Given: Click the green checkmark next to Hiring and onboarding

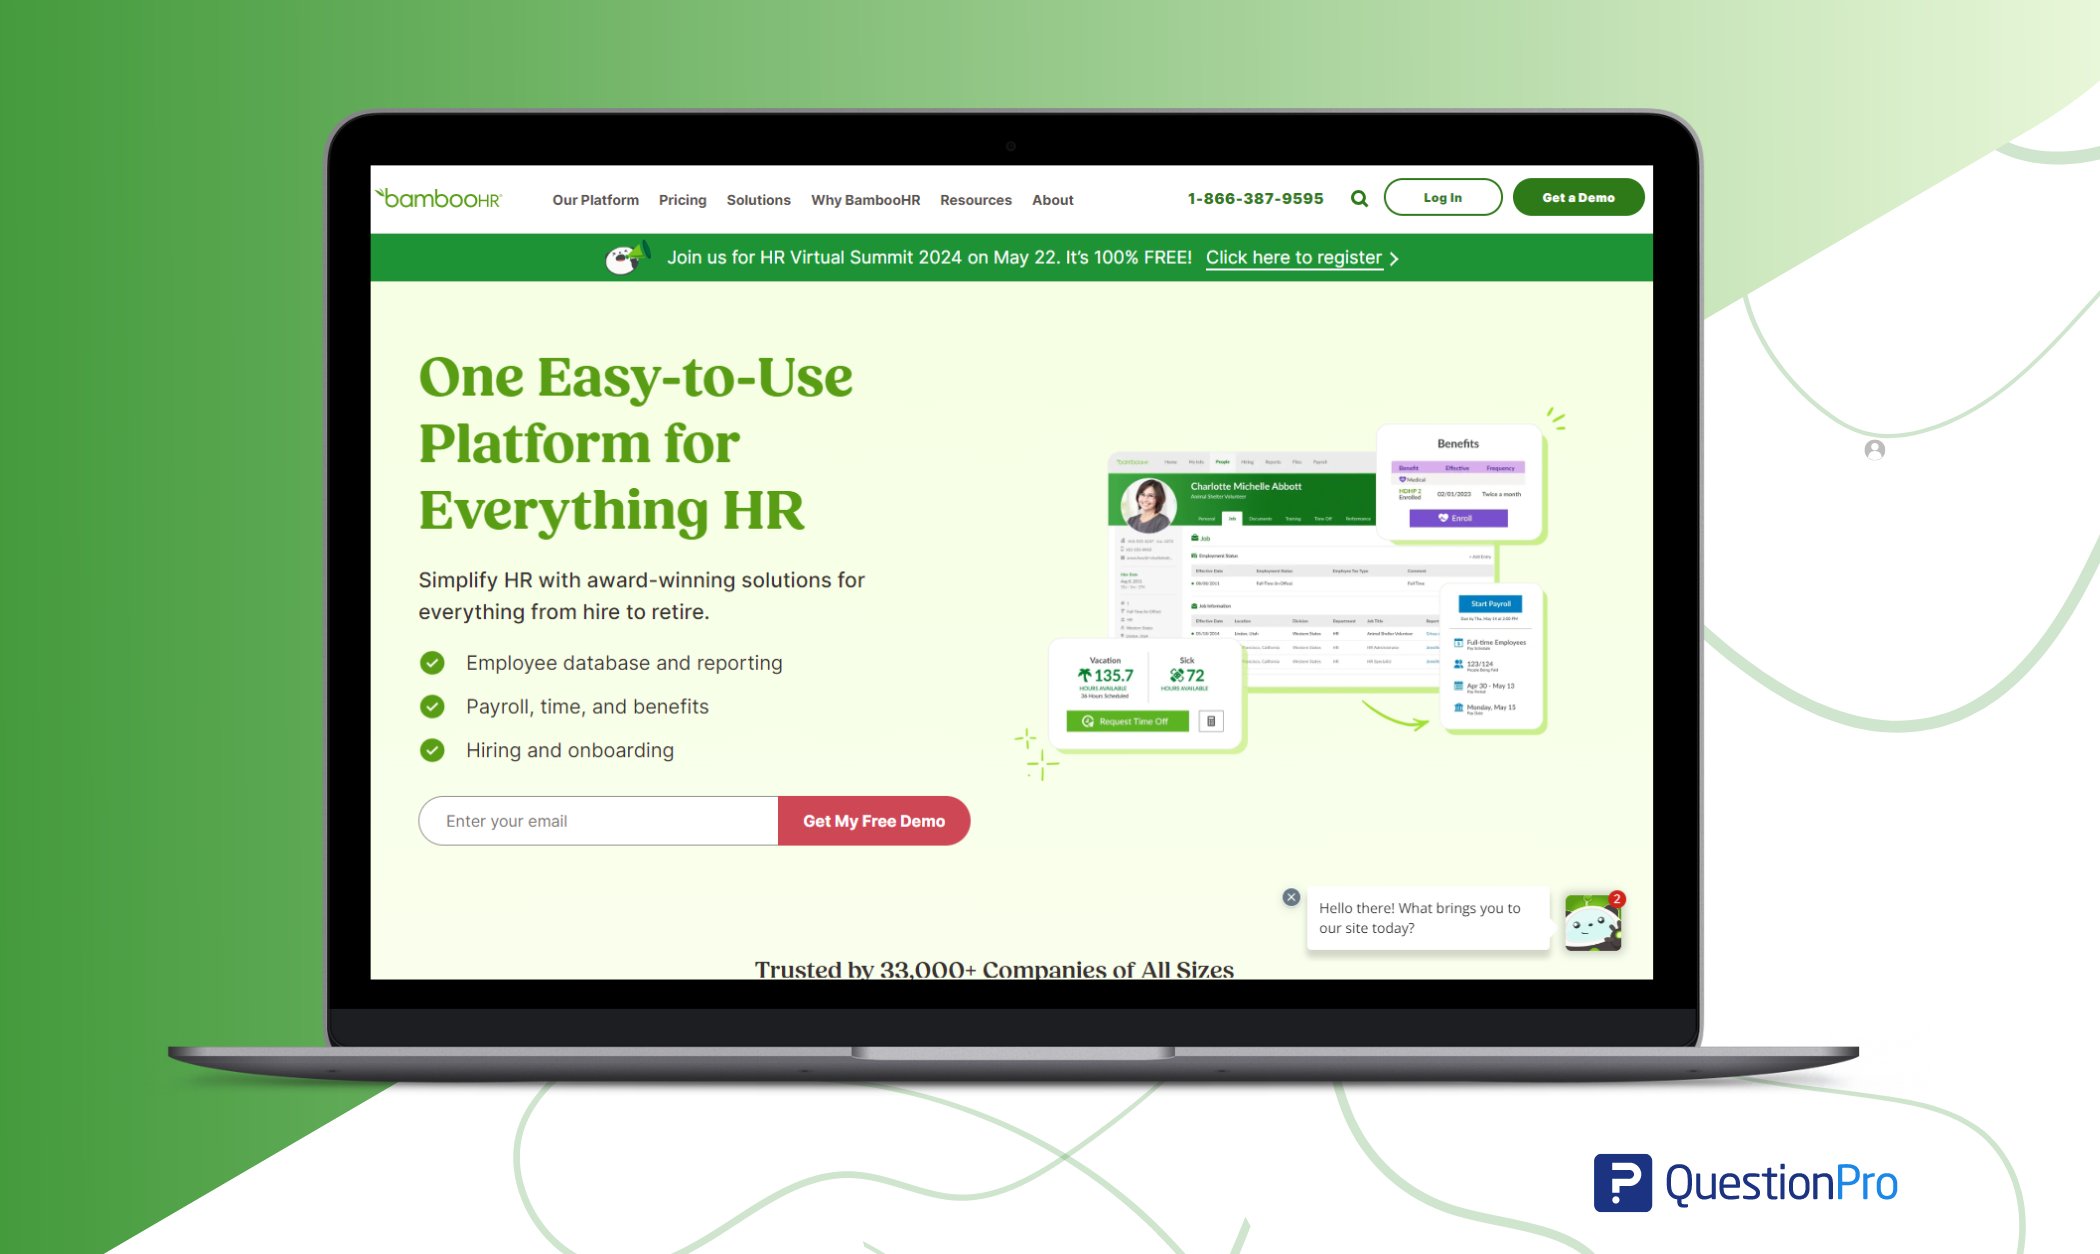Looking at the screenshot, I should coord(433,748).
